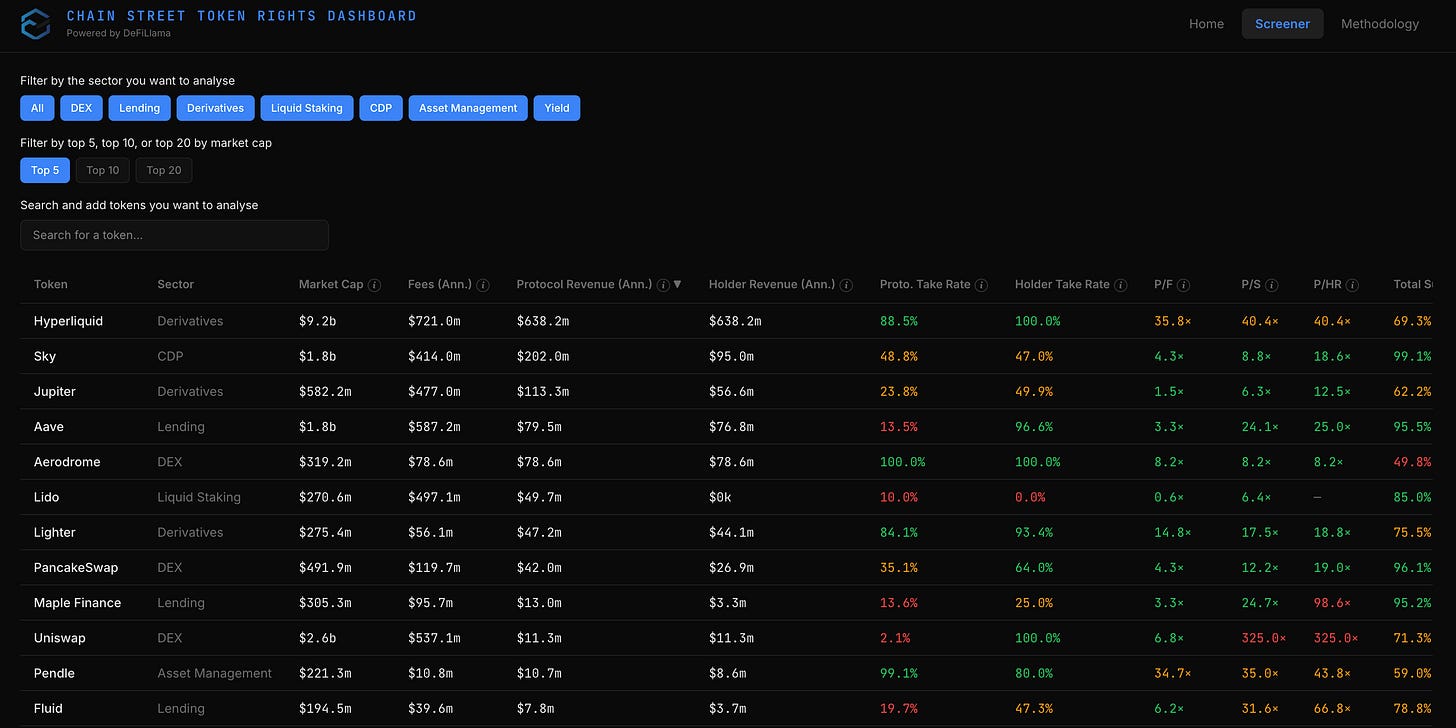Select the Top 10 market cap filter
Viewport: 1456px width, 728px height.
[103, 170]
